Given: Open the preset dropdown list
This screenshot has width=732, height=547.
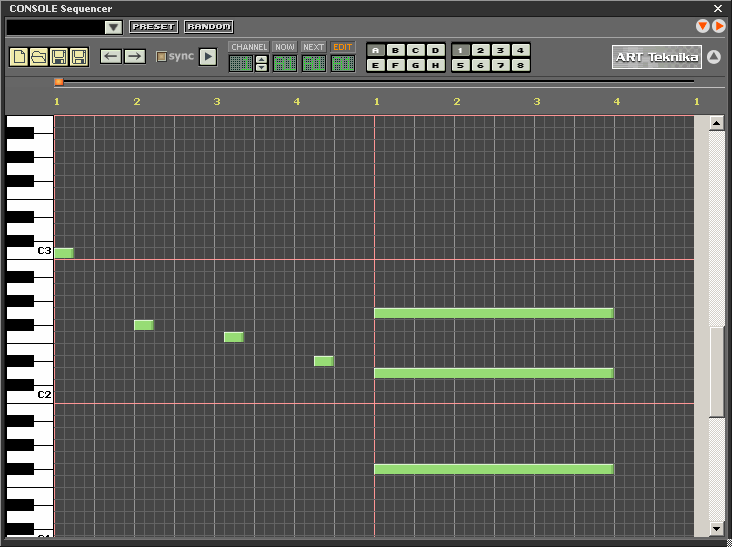Looking at the screenshot, I should [113, 27].
